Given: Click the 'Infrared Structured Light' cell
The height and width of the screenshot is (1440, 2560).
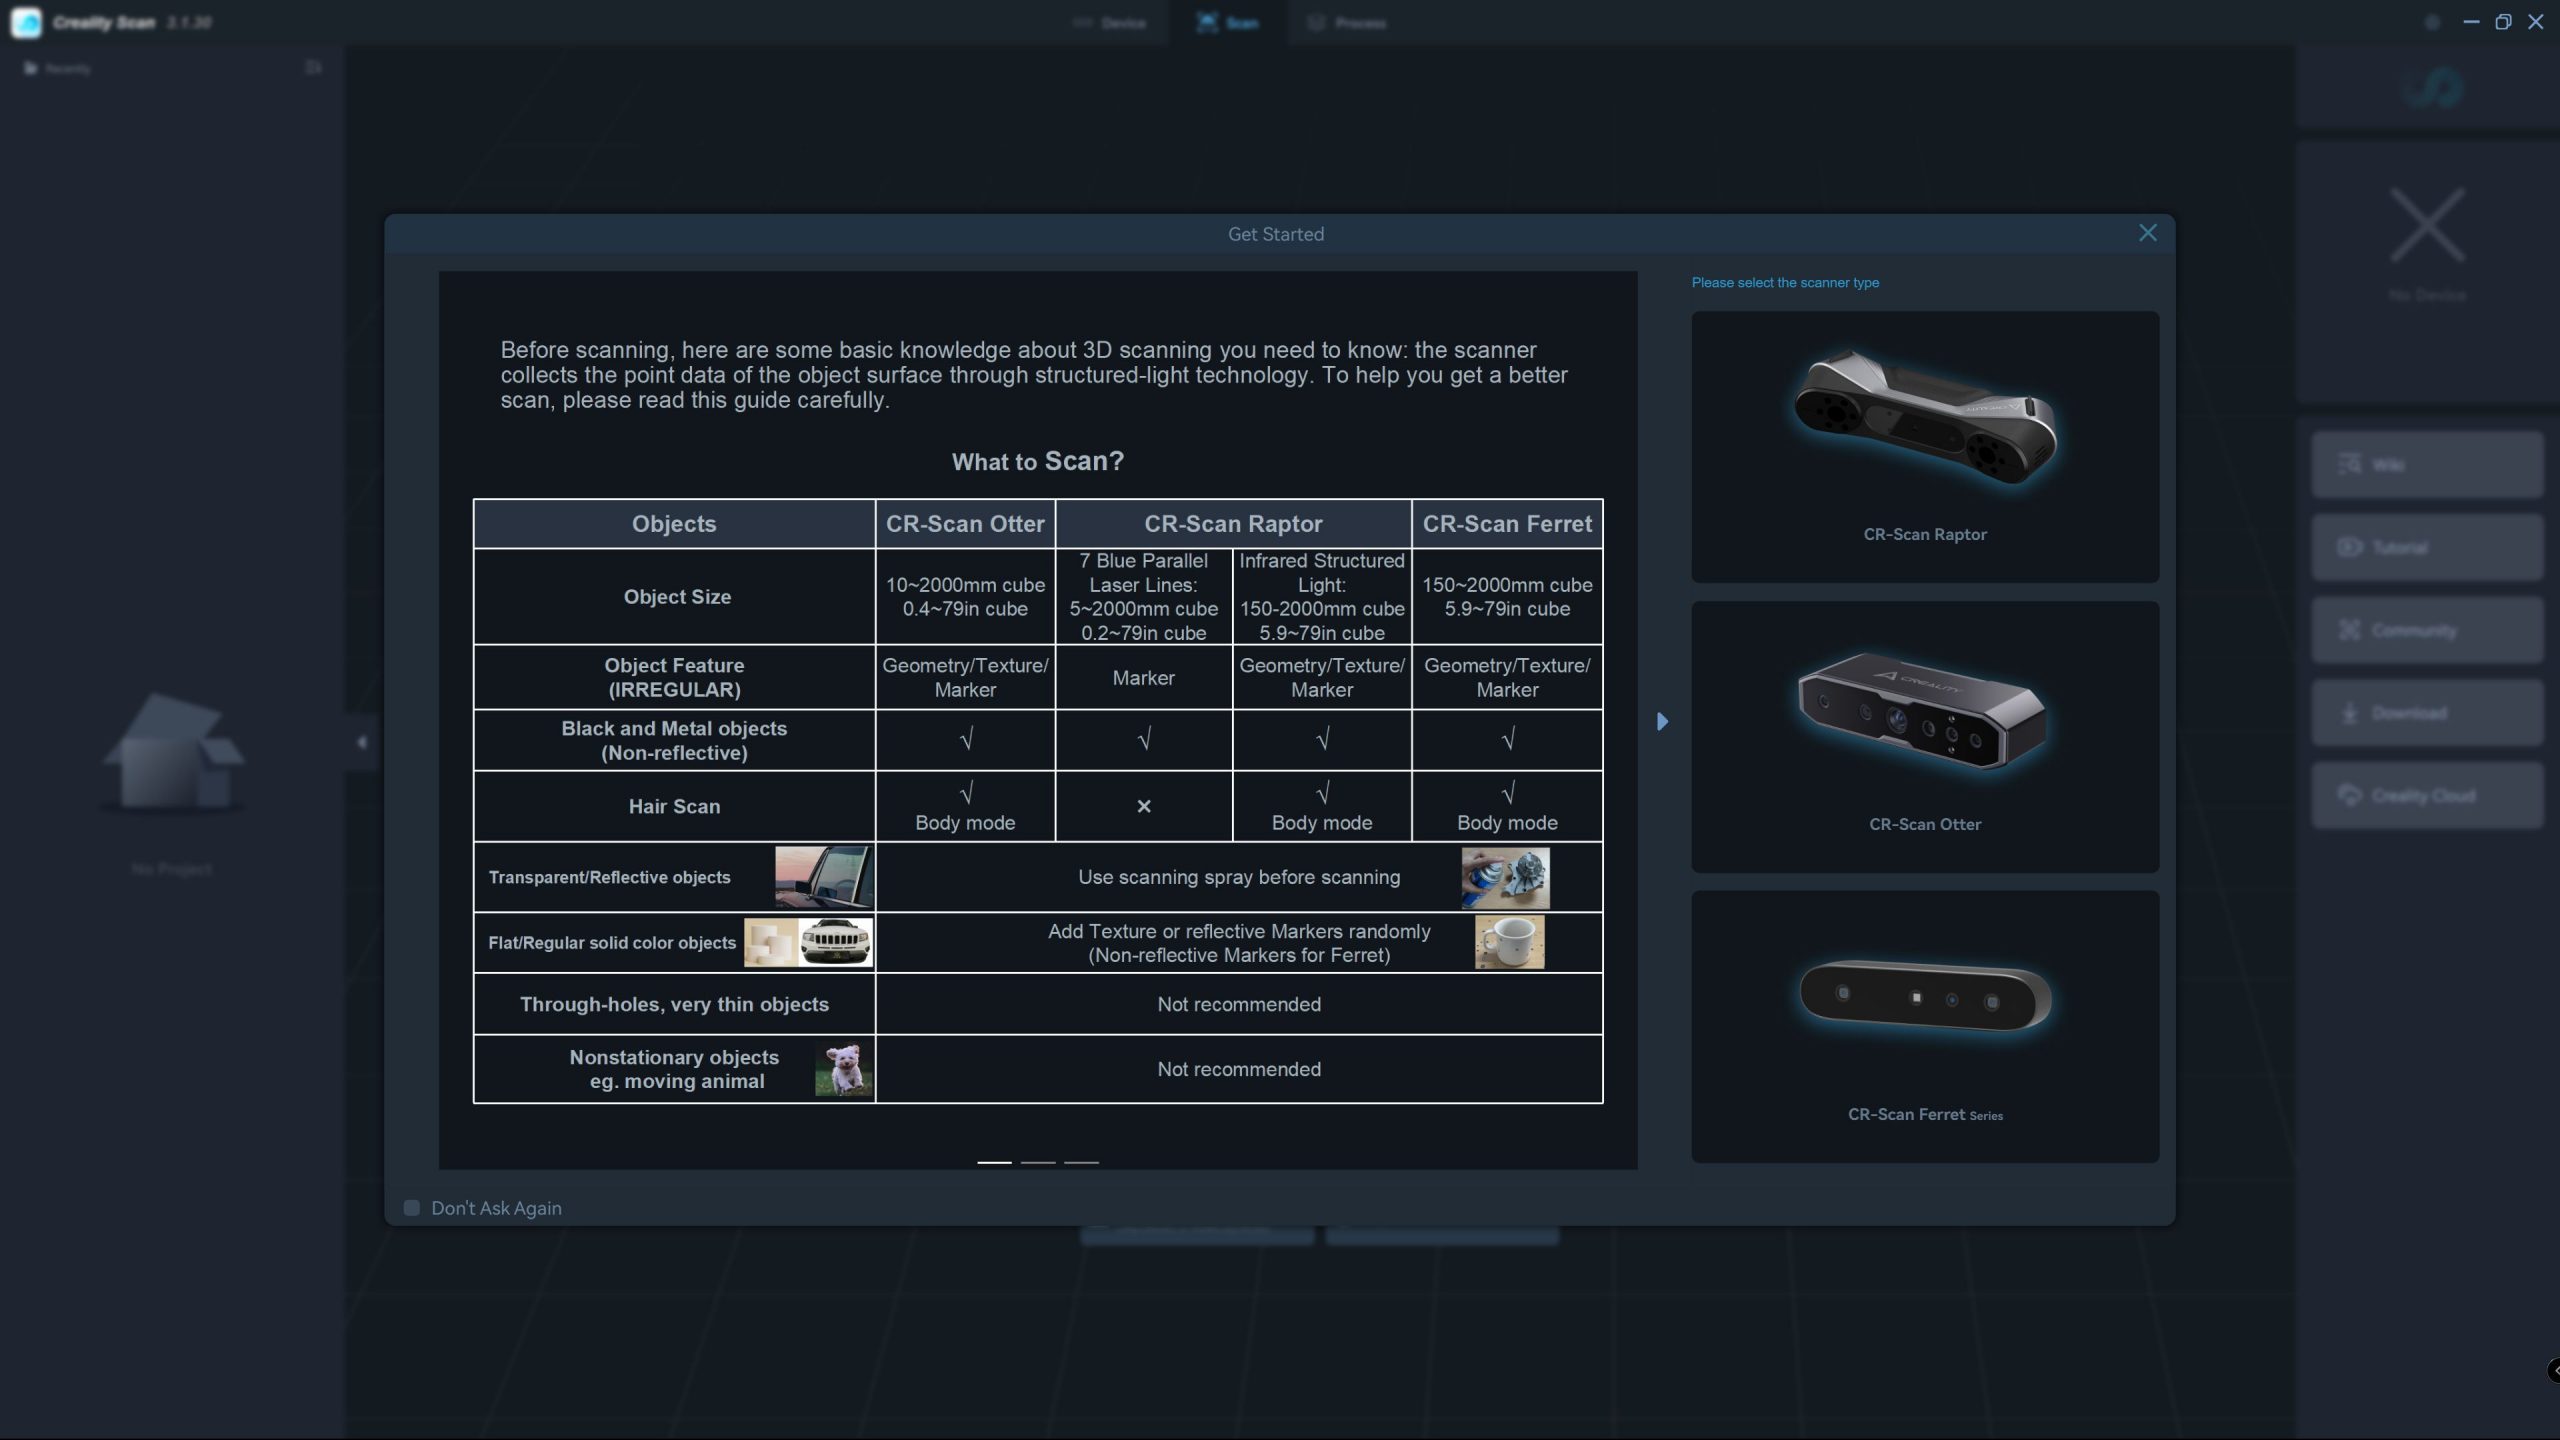Looking at the screenshot, I should coord(1322,596).
